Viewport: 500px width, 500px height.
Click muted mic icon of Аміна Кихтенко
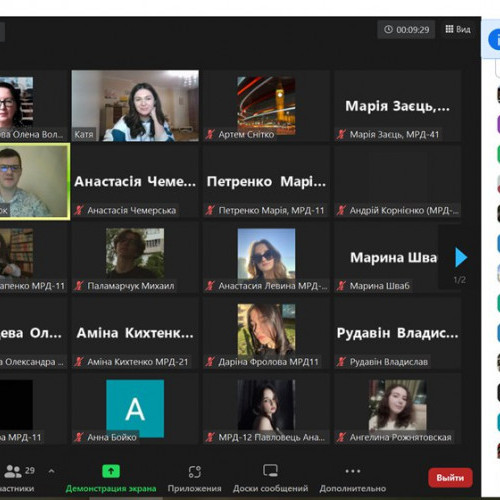(79, 362)
